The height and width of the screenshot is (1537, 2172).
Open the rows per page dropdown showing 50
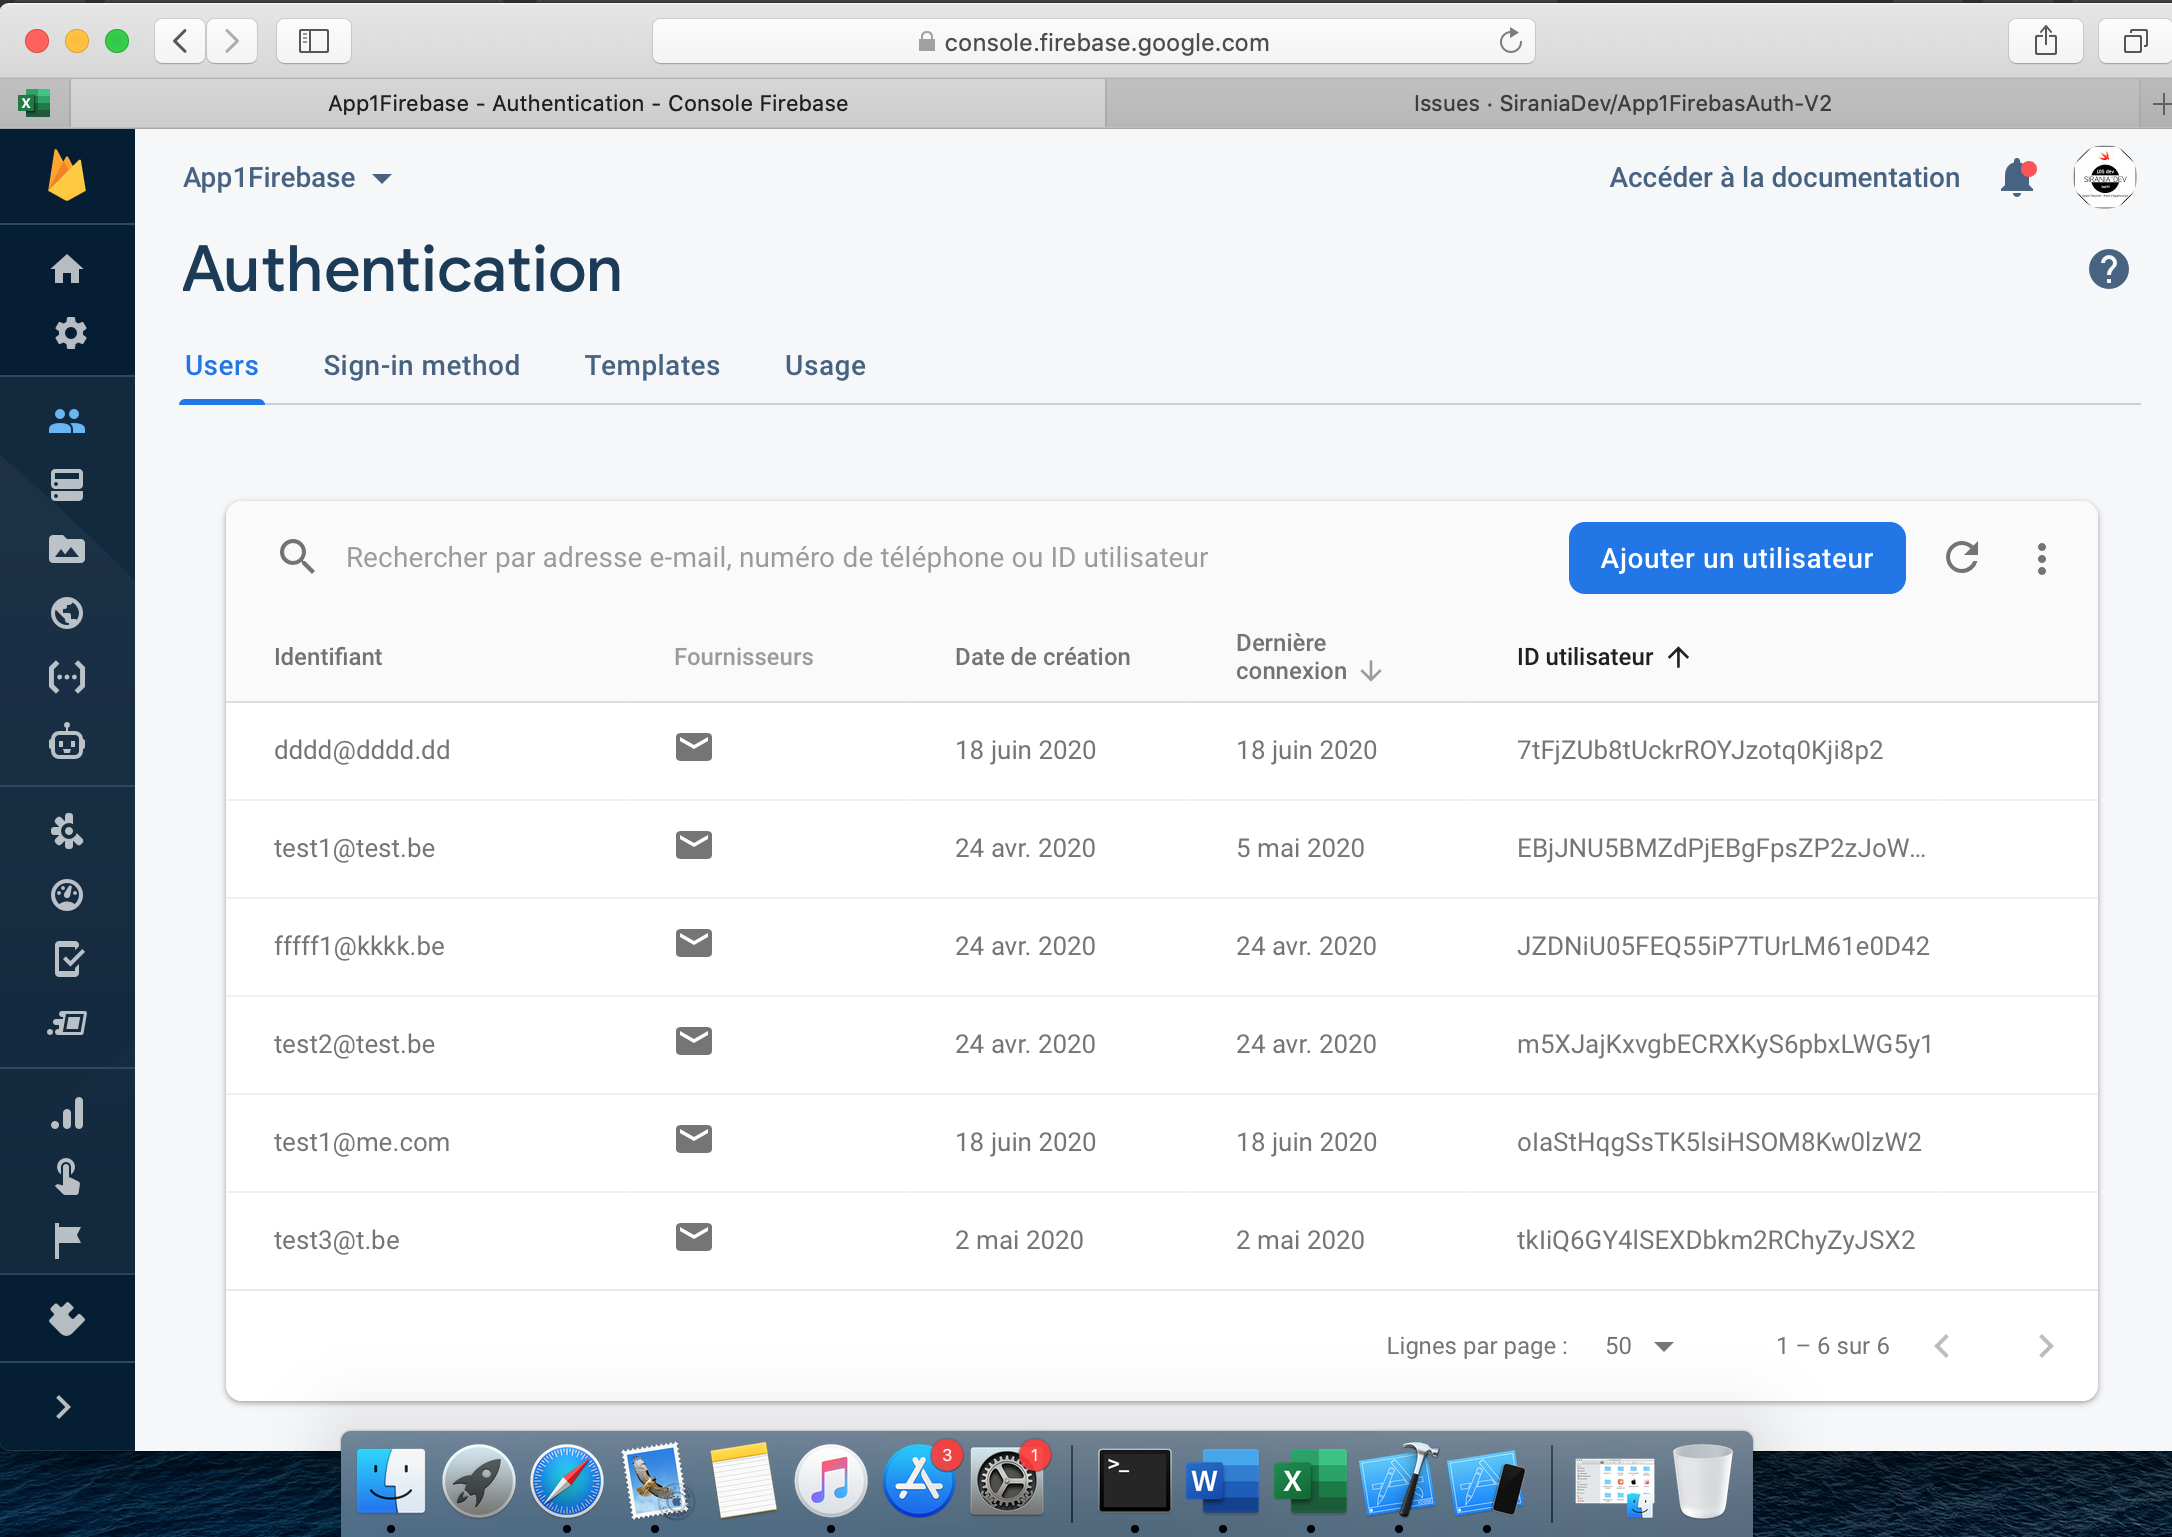click(x=1639, y=1346)
